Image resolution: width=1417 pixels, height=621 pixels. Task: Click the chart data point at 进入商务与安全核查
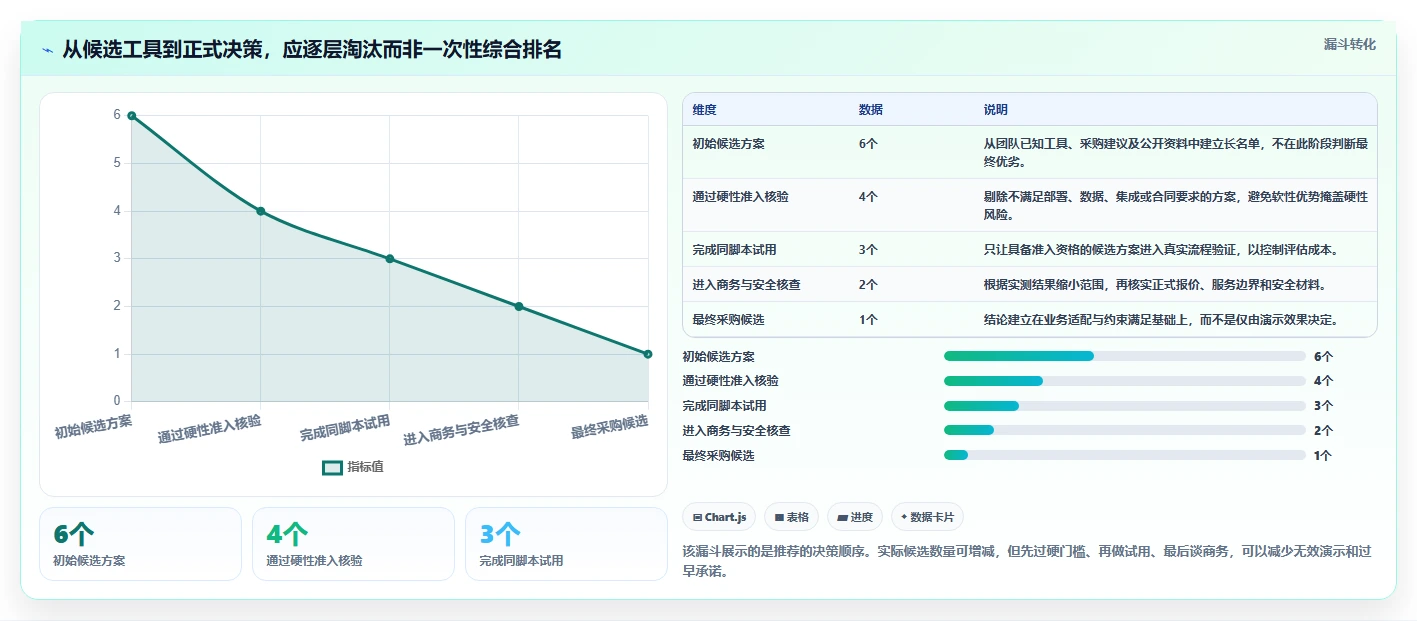518,306
